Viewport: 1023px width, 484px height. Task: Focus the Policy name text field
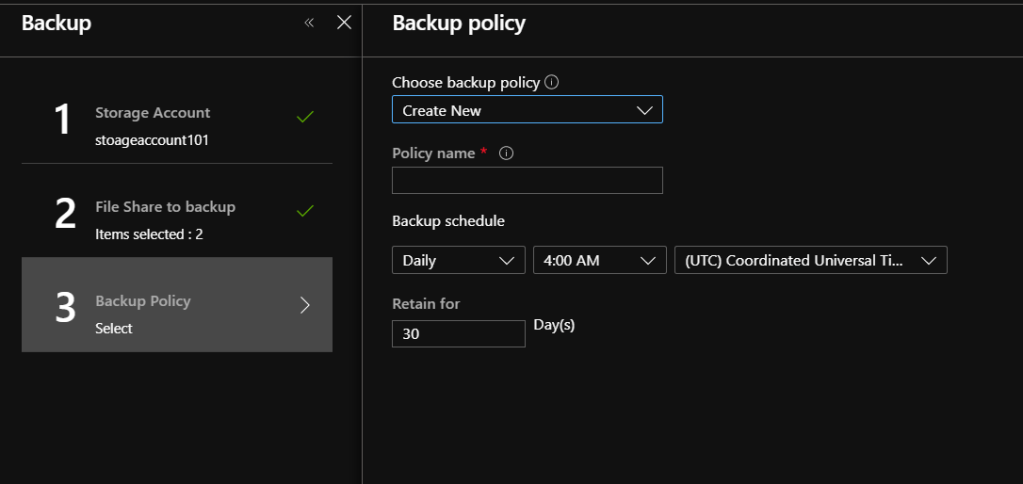point(526,181)
